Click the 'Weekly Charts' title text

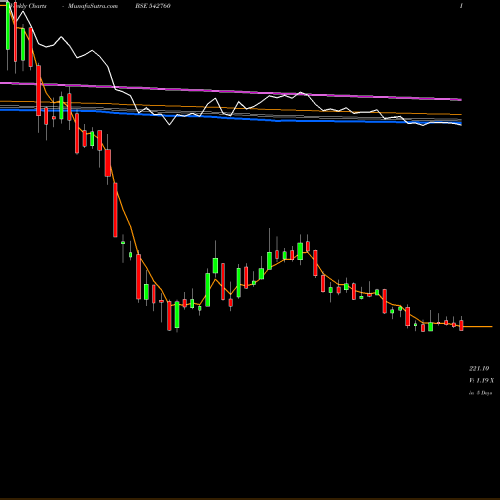27,6
